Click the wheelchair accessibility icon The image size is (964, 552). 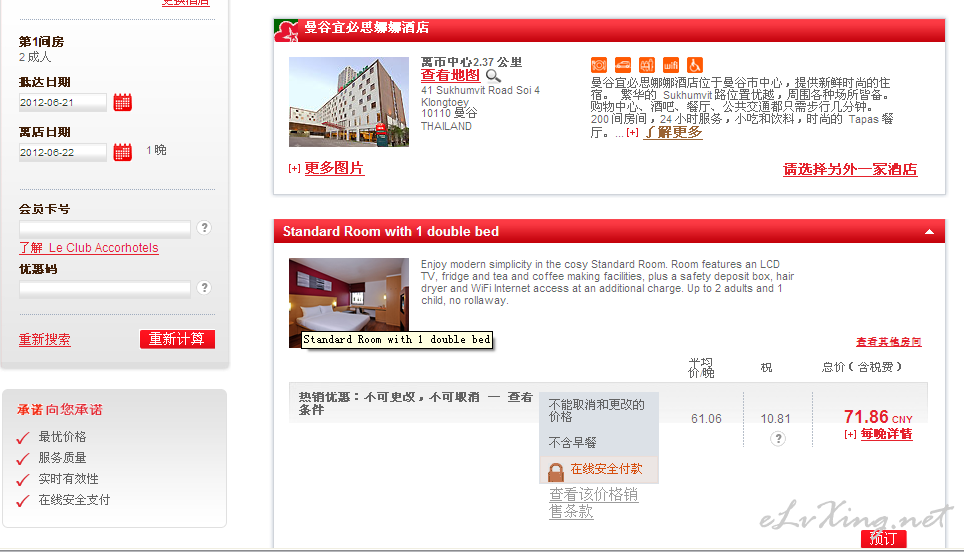[x=695, y=65]
